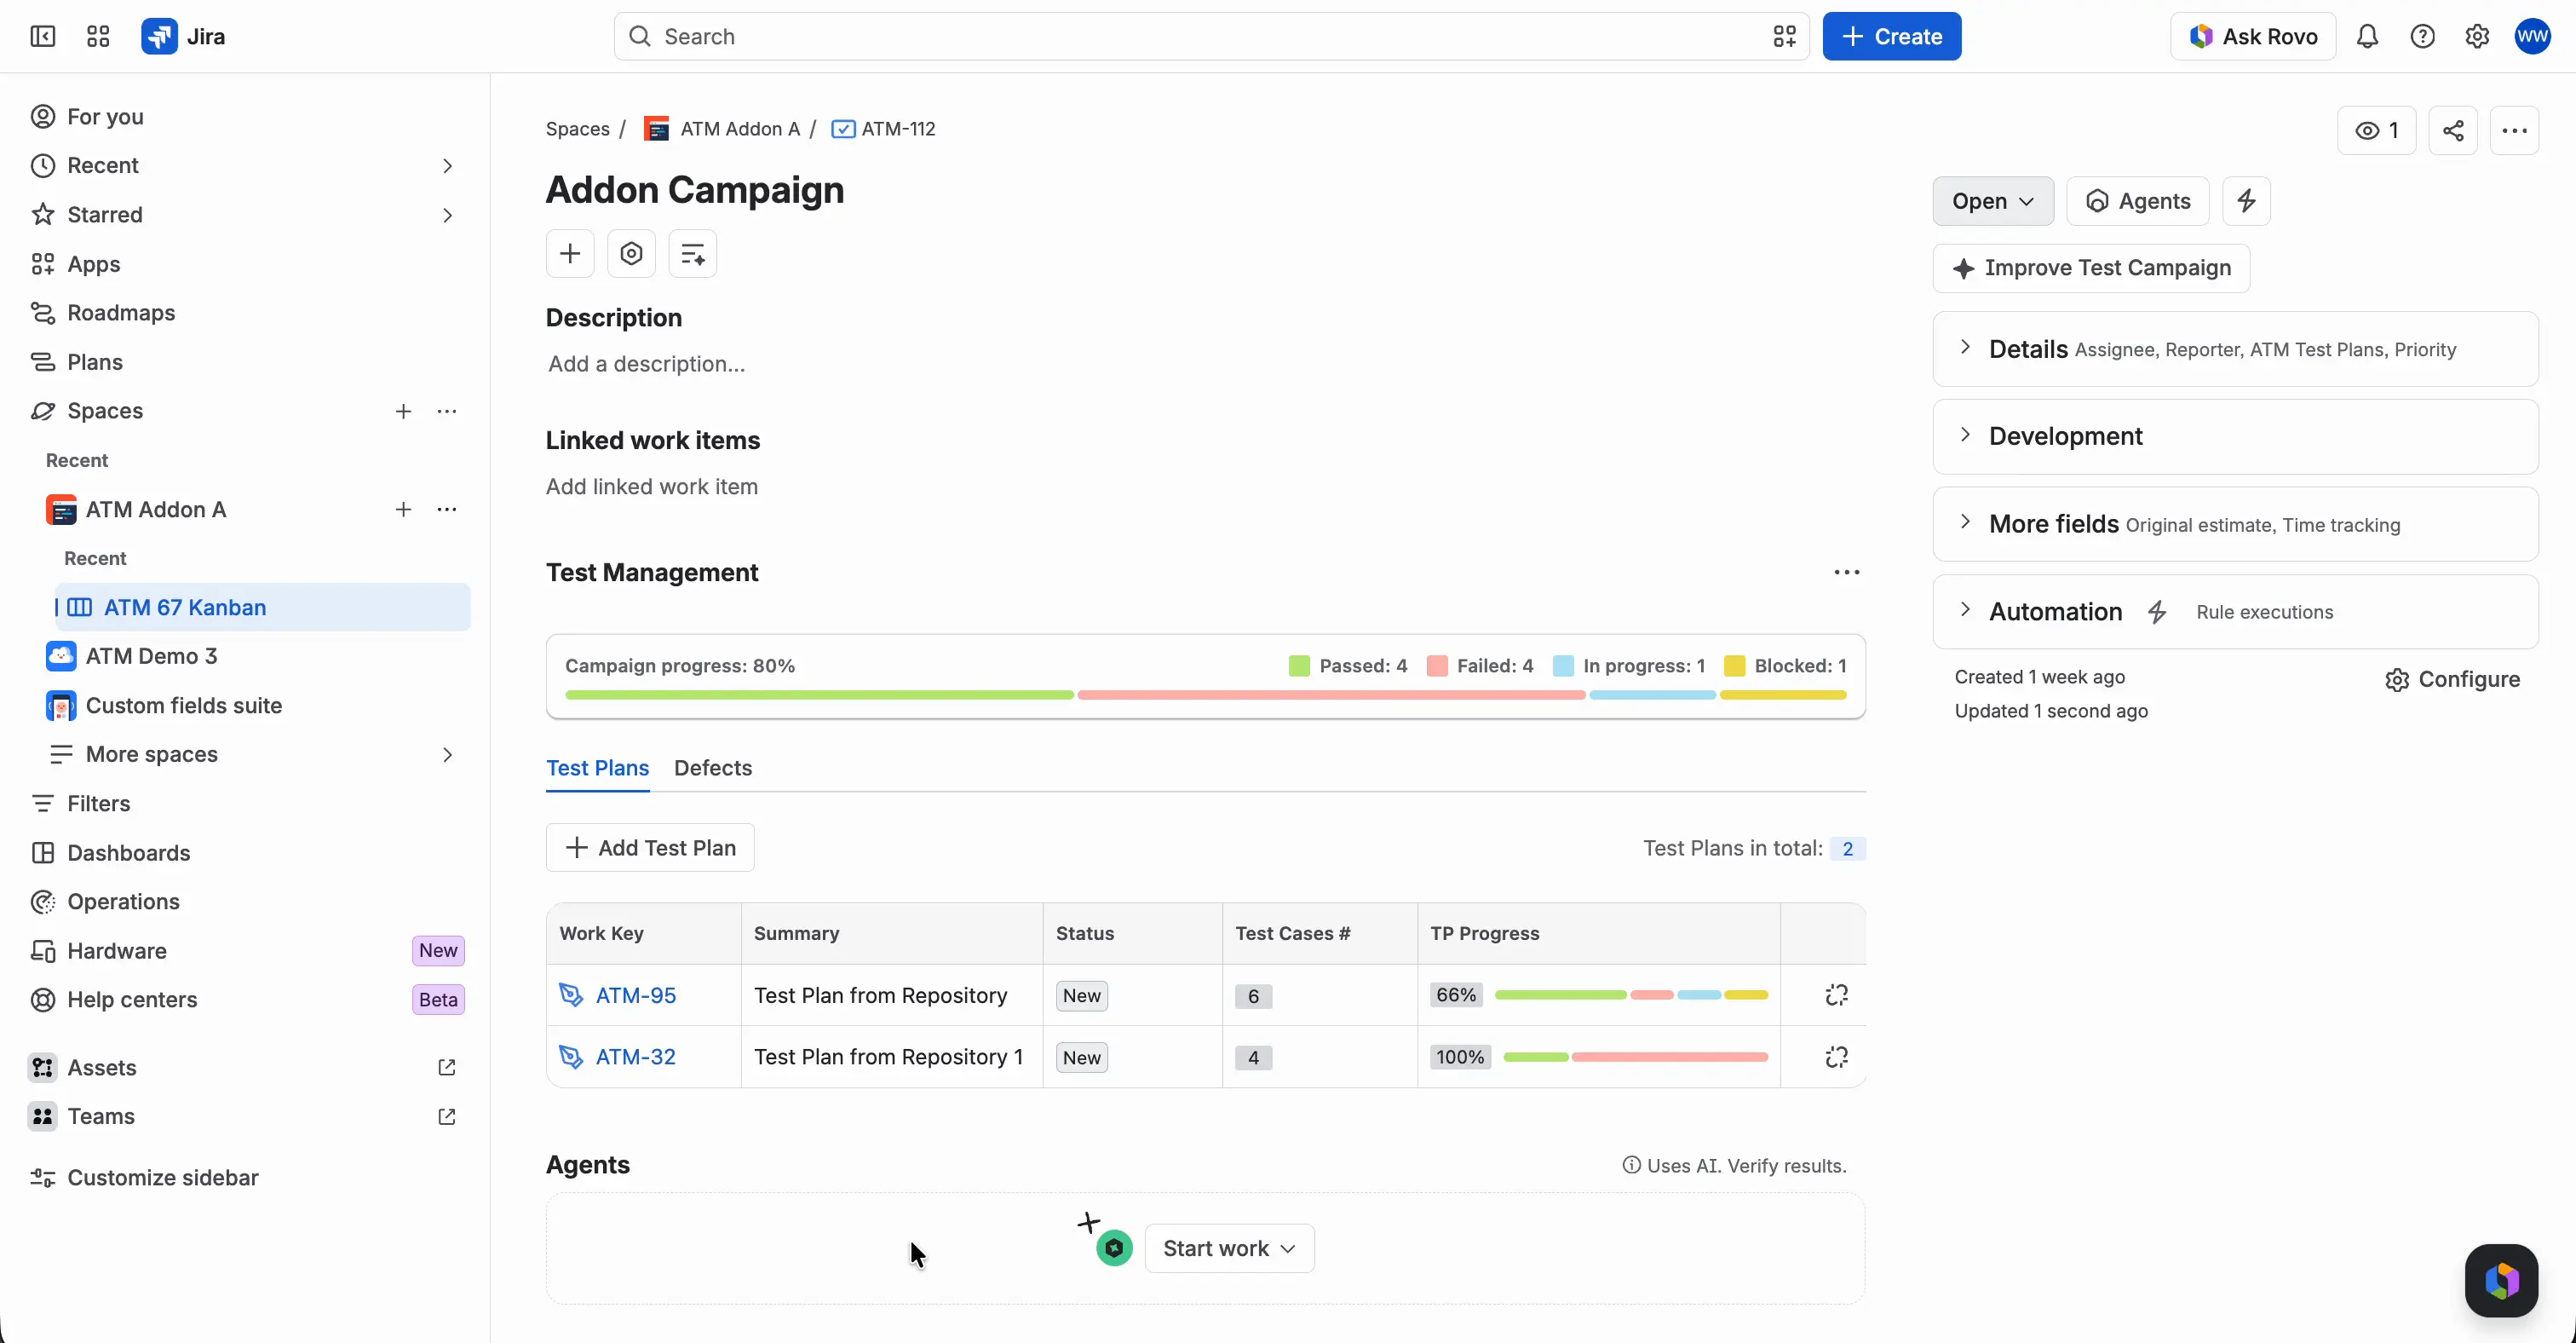Image resolution: width=2576 pixels, height=1343 pixels.
Task: Open Jira settings gear
Action: tap(2477, 37)
